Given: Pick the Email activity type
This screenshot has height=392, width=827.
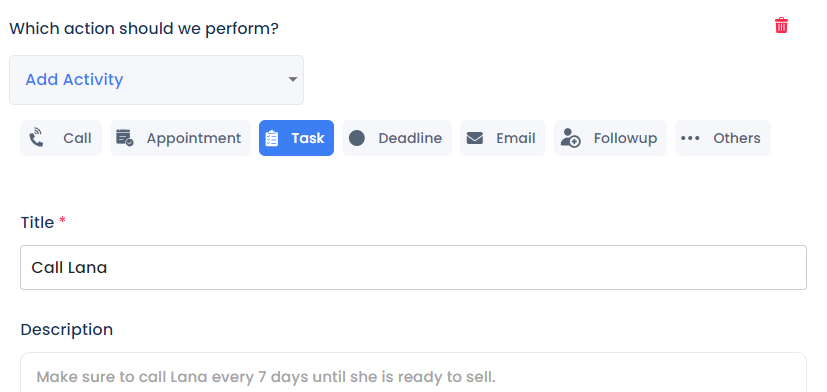Looking at the screenshot, I should coord(503,138).
